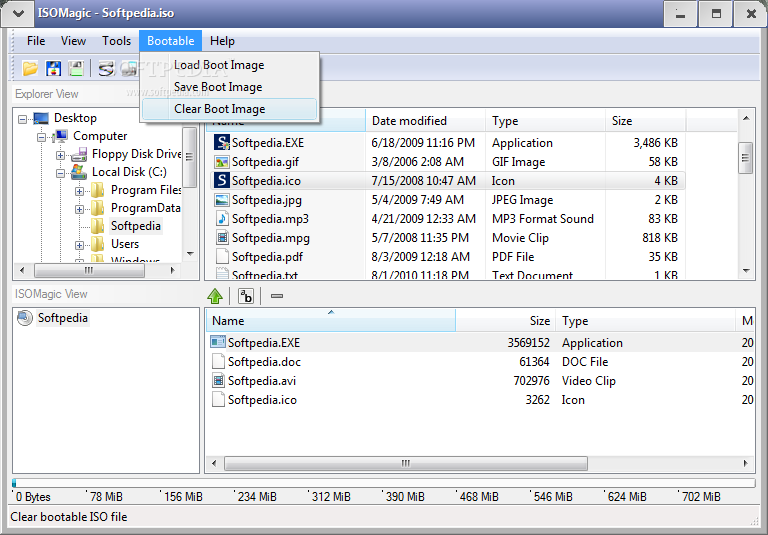Viewport: 768px width, 535px height.
Task: Expand the ProgramData folder node
Action: point(79,209)
